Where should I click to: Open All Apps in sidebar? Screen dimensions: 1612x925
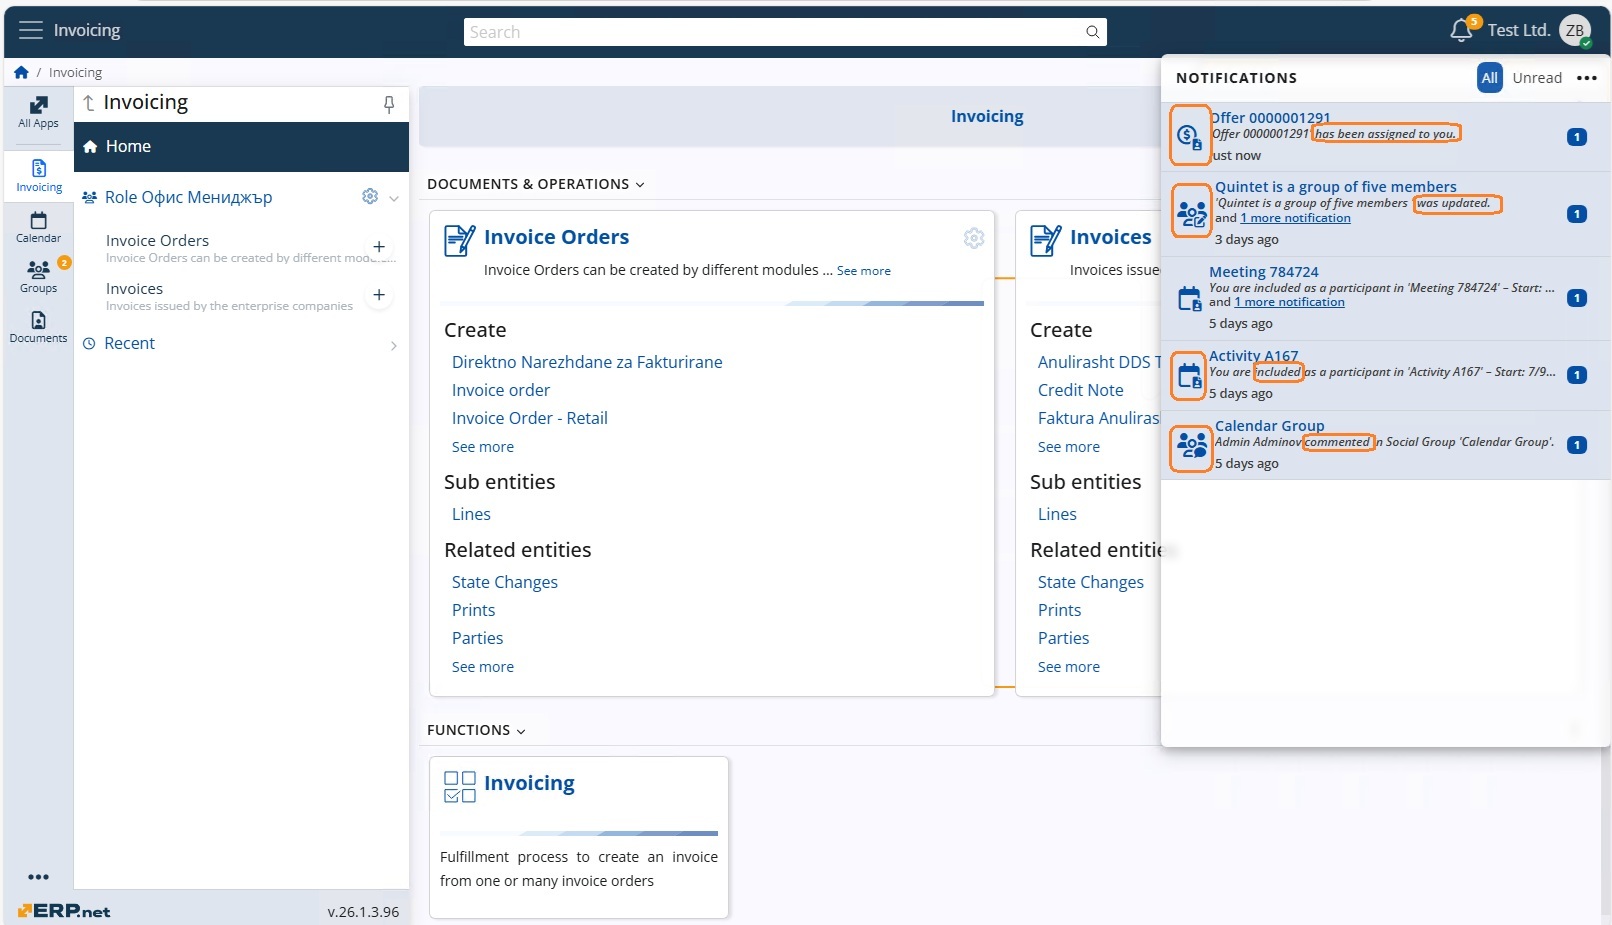click(x=38, y=112)
